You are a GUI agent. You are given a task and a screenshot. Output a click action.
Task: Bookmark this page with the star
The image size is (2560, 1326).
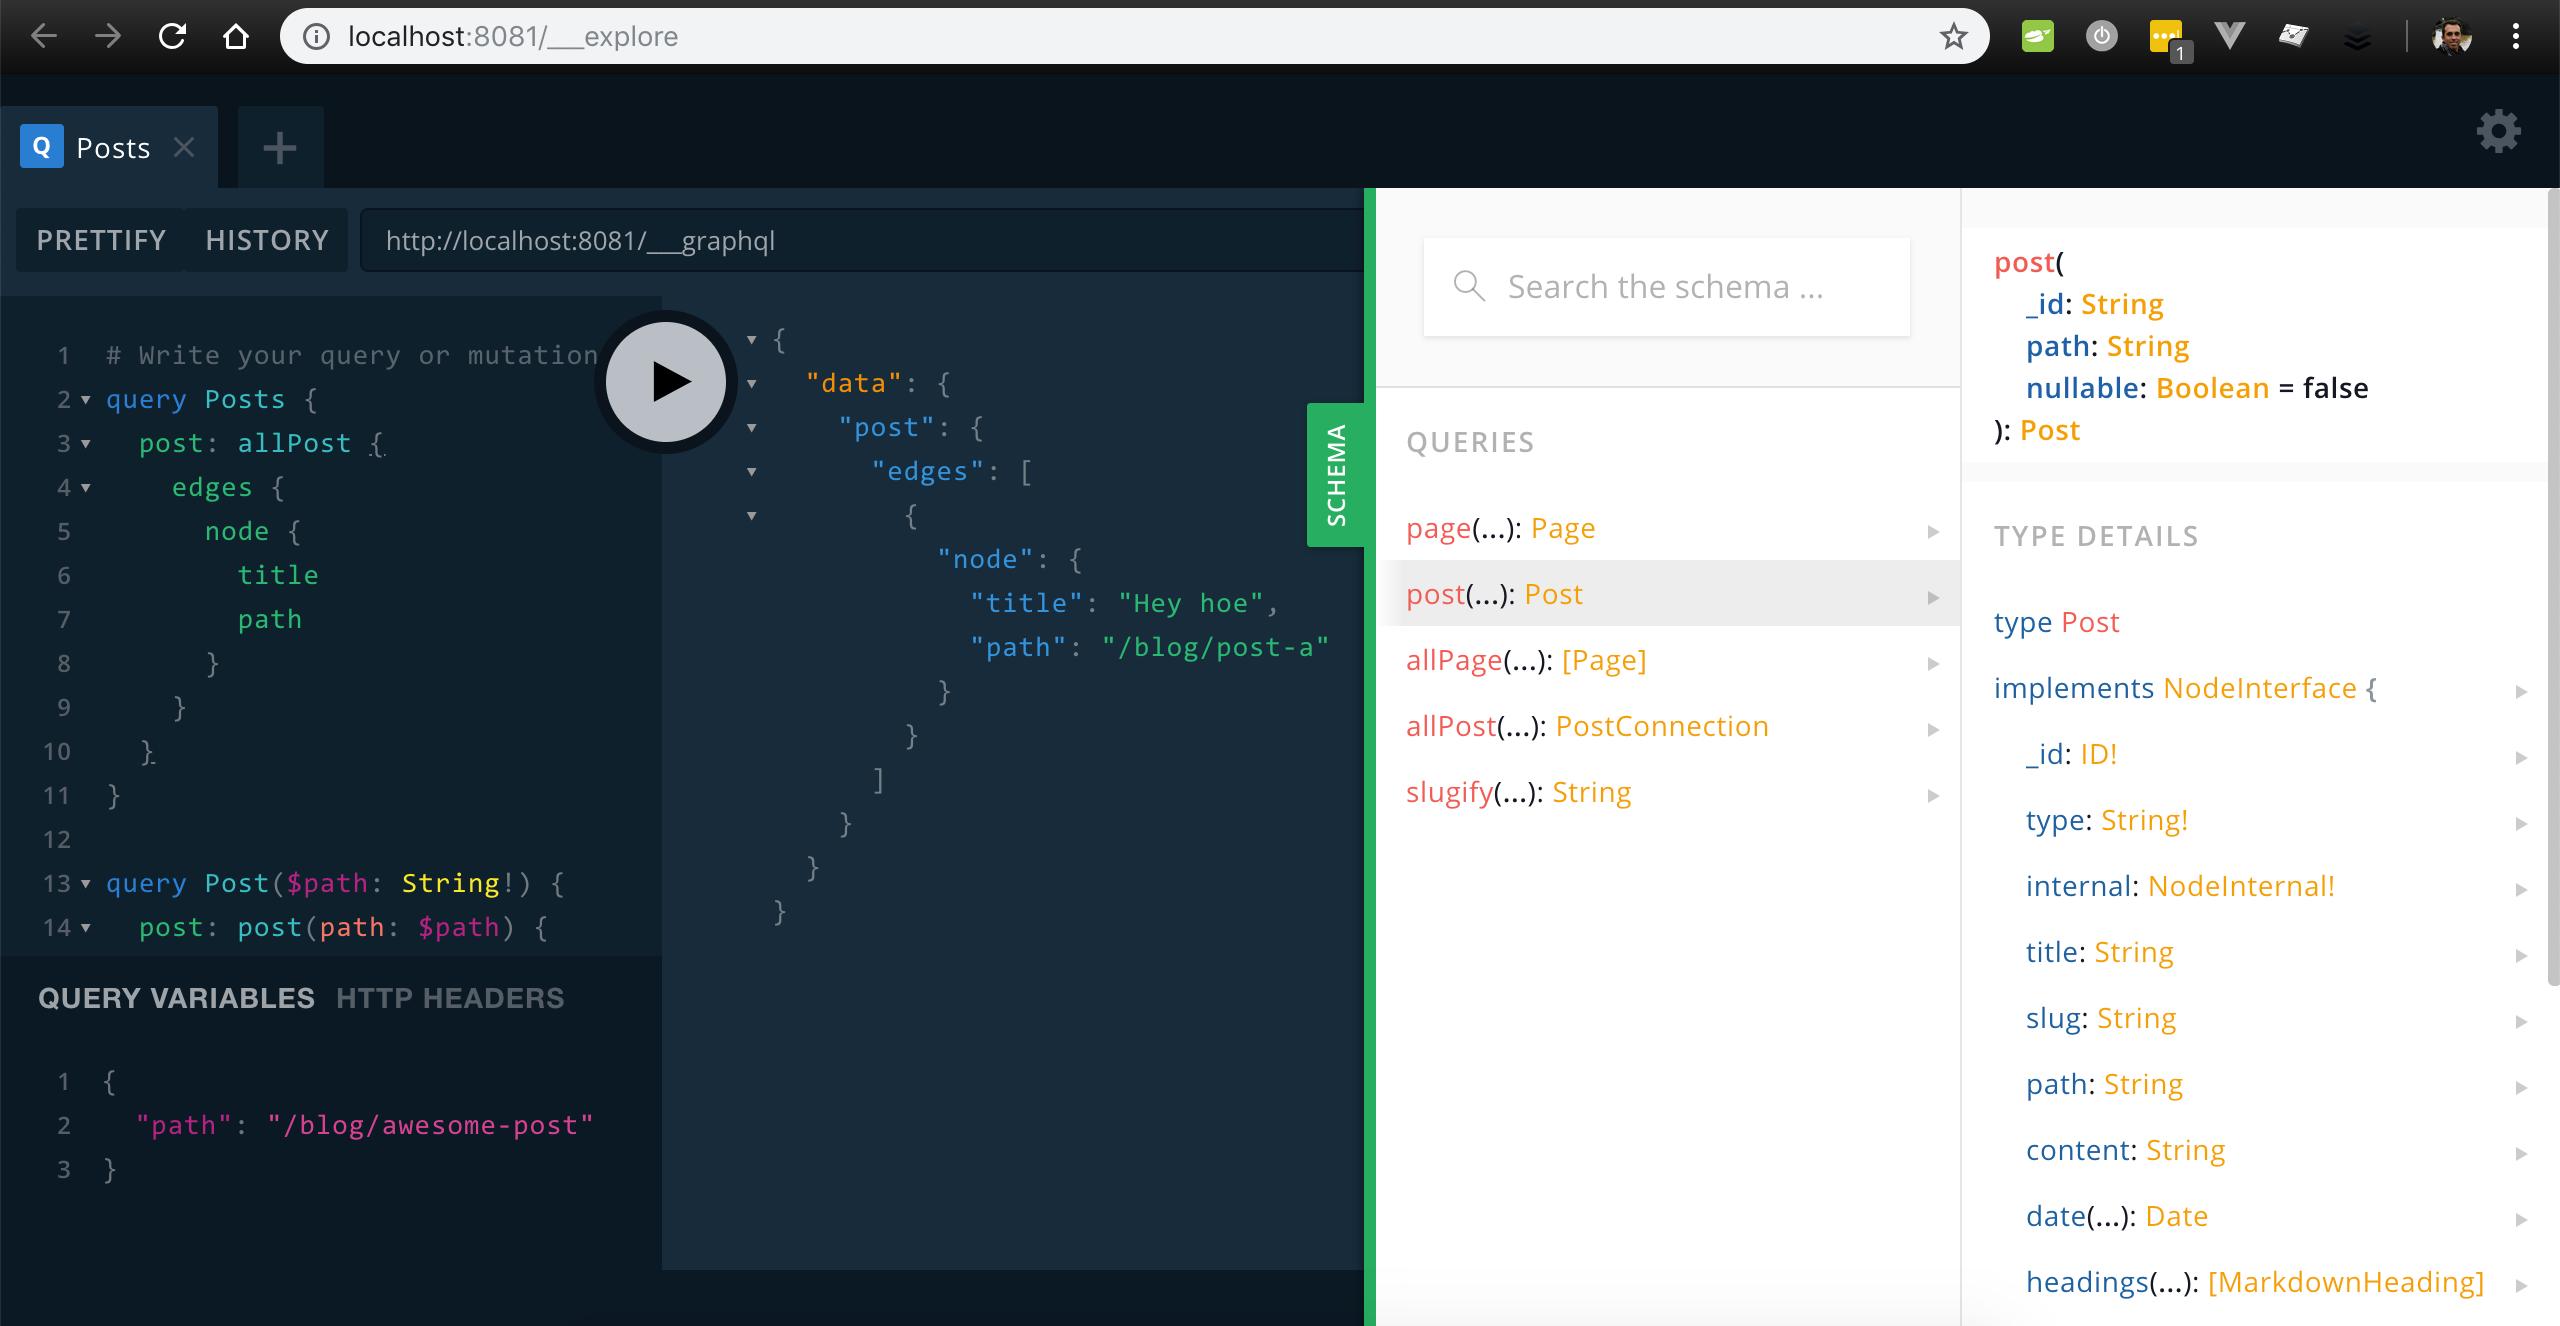point(1953,37)
